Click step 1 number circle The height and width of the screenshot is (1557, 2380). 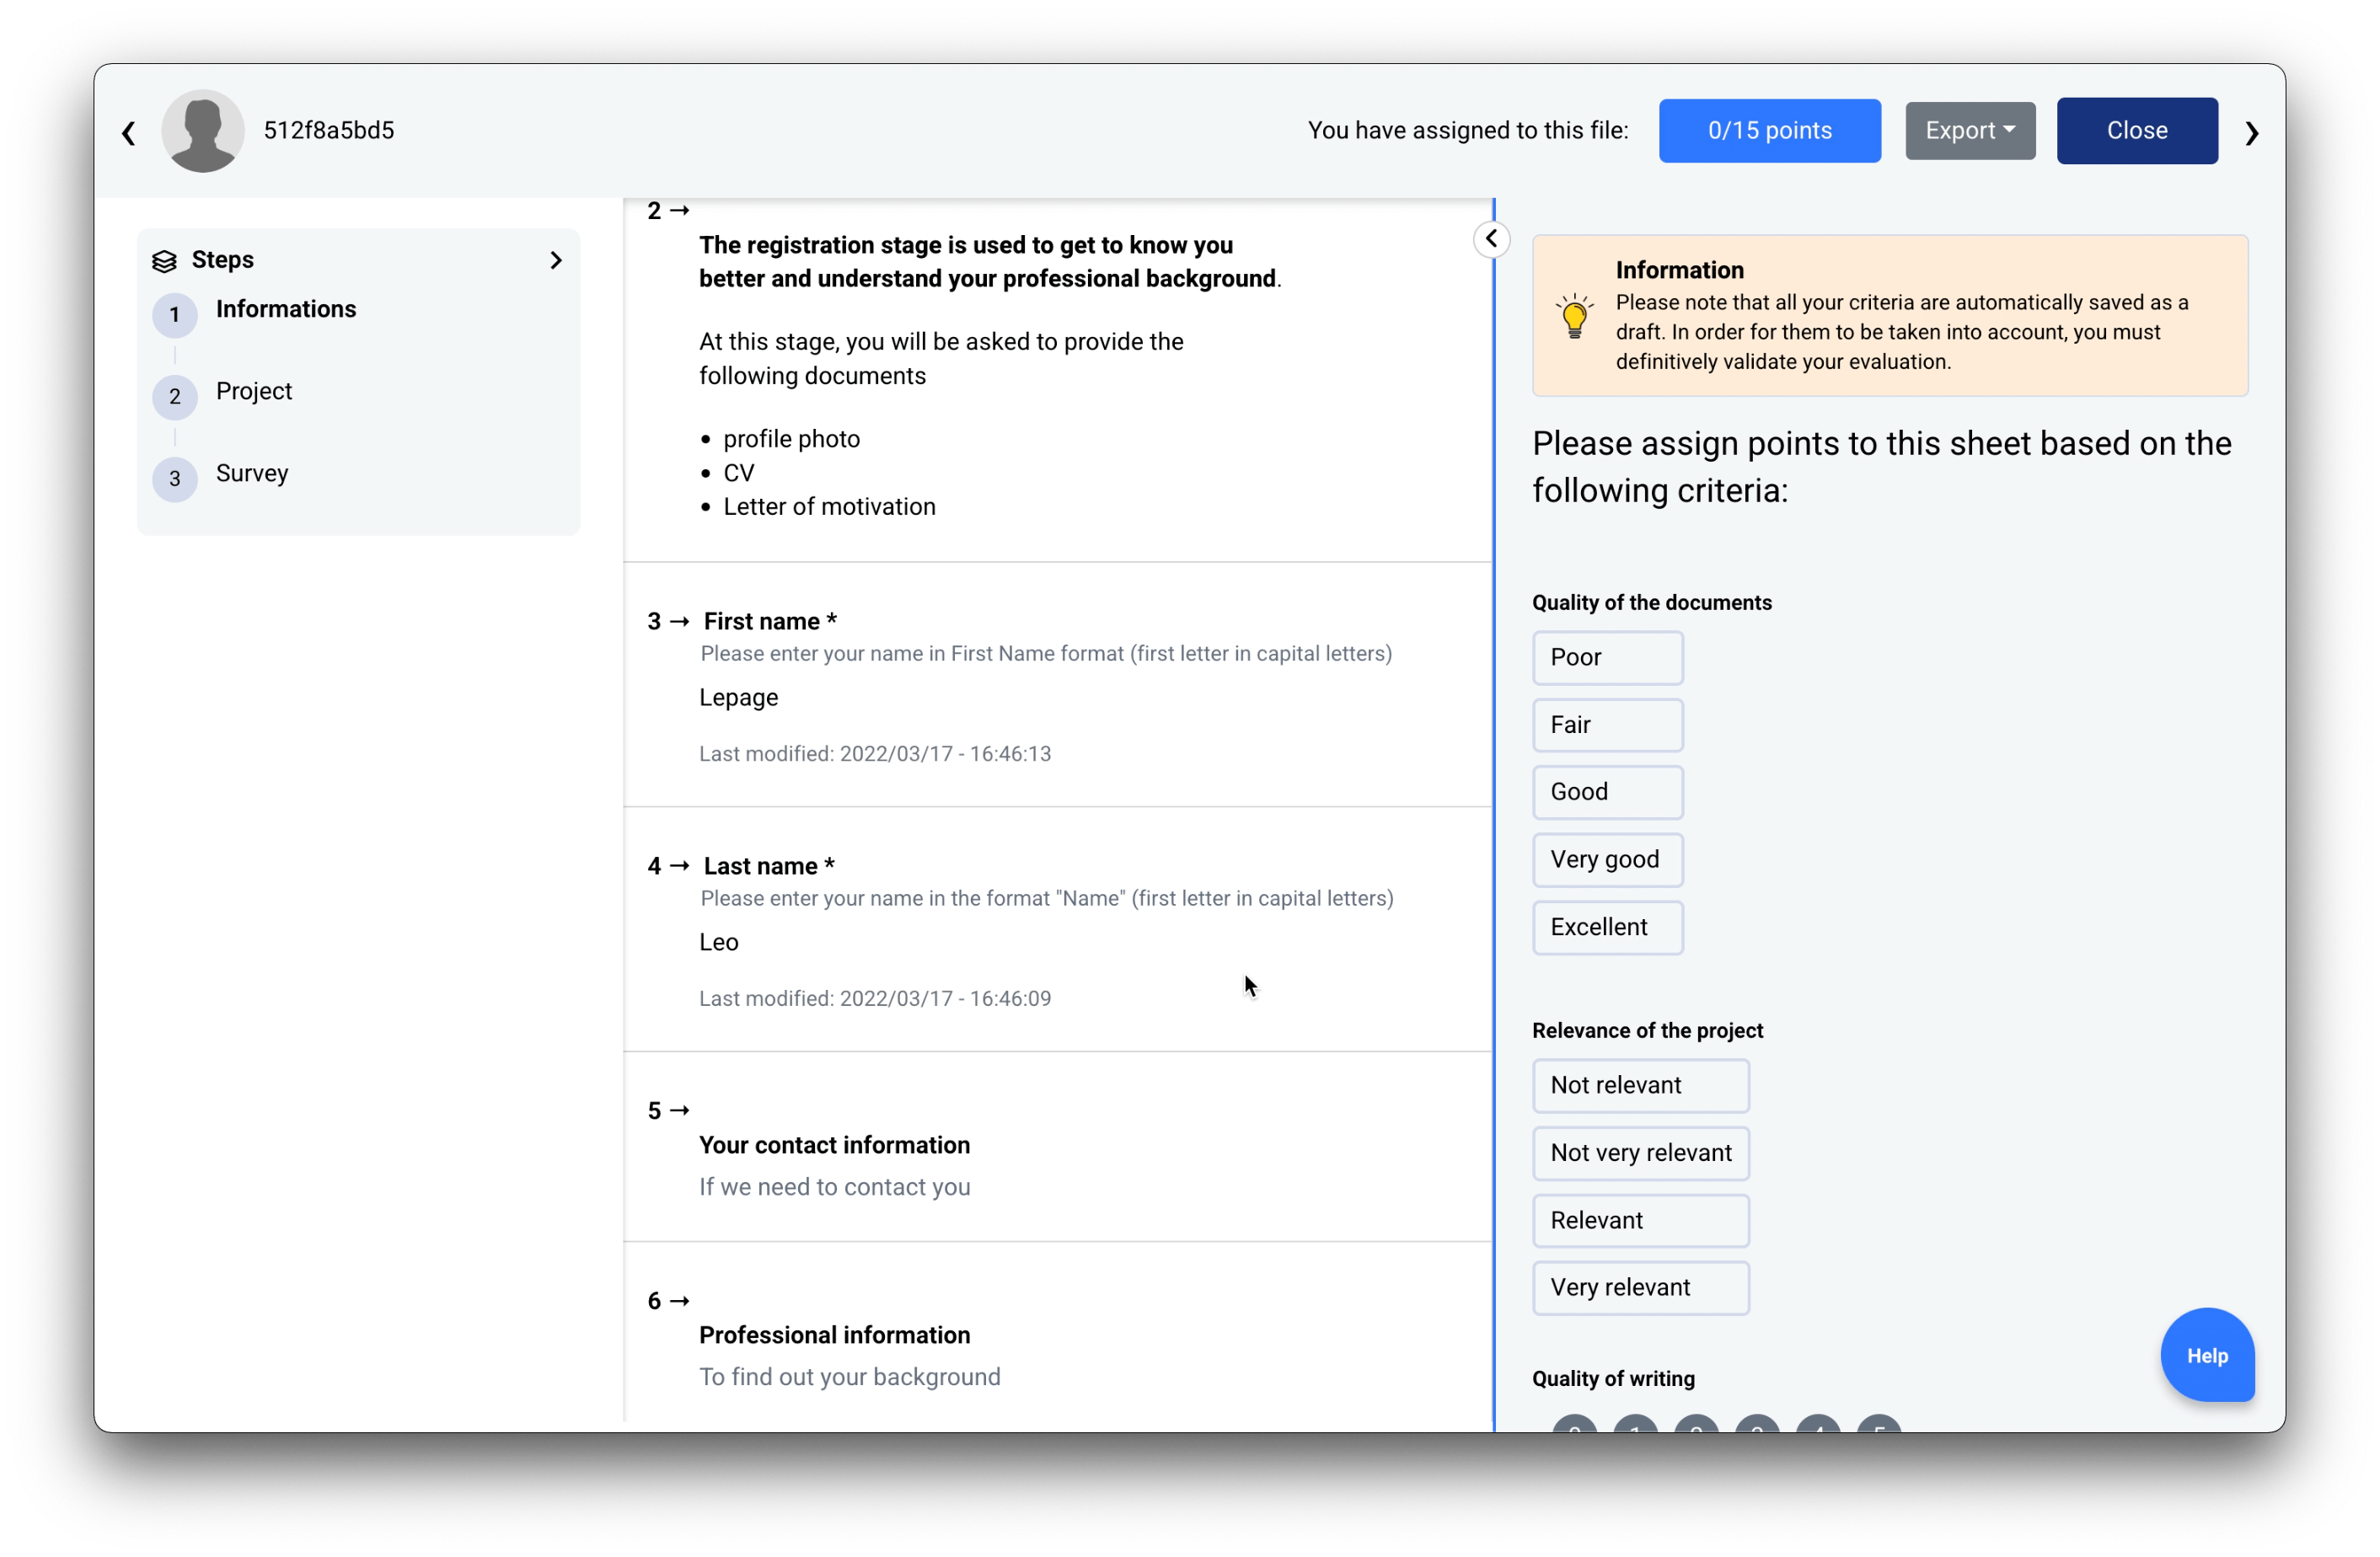pos(175,315)
